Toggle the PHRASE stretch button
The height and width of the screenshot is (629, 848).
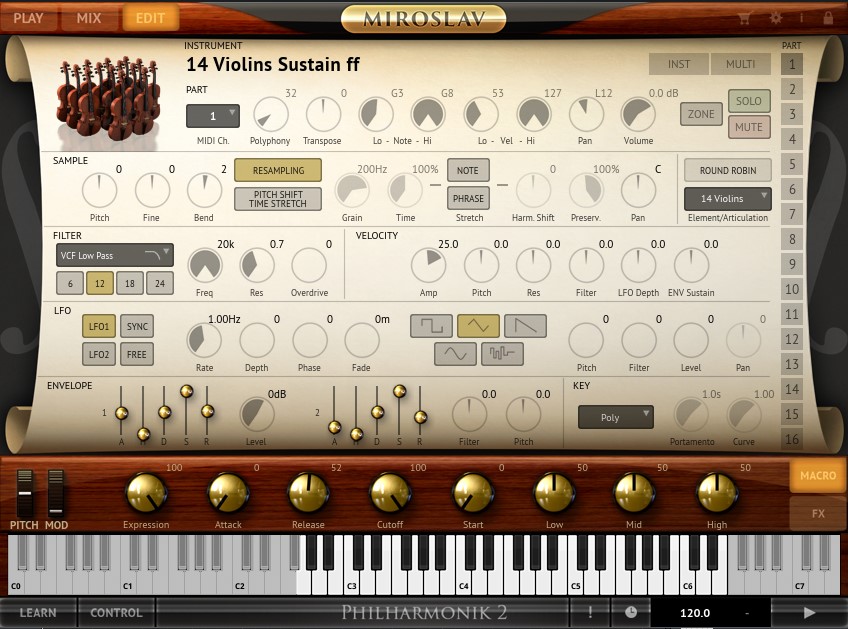(468, 198)
